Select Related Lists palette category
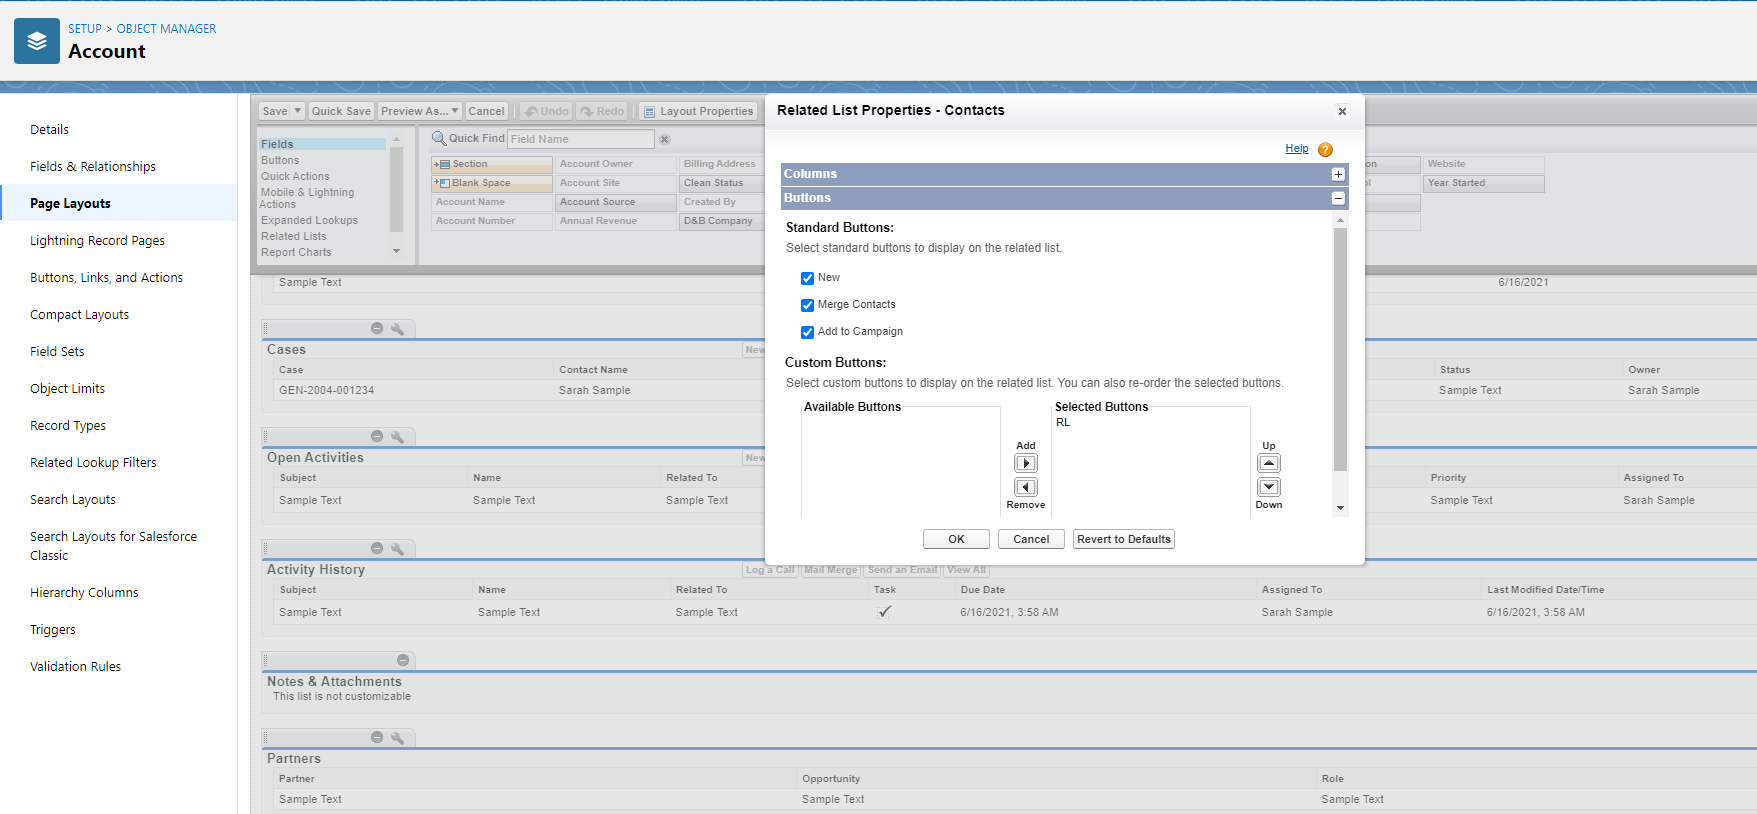1757x814 pixels. click(294, 236)
